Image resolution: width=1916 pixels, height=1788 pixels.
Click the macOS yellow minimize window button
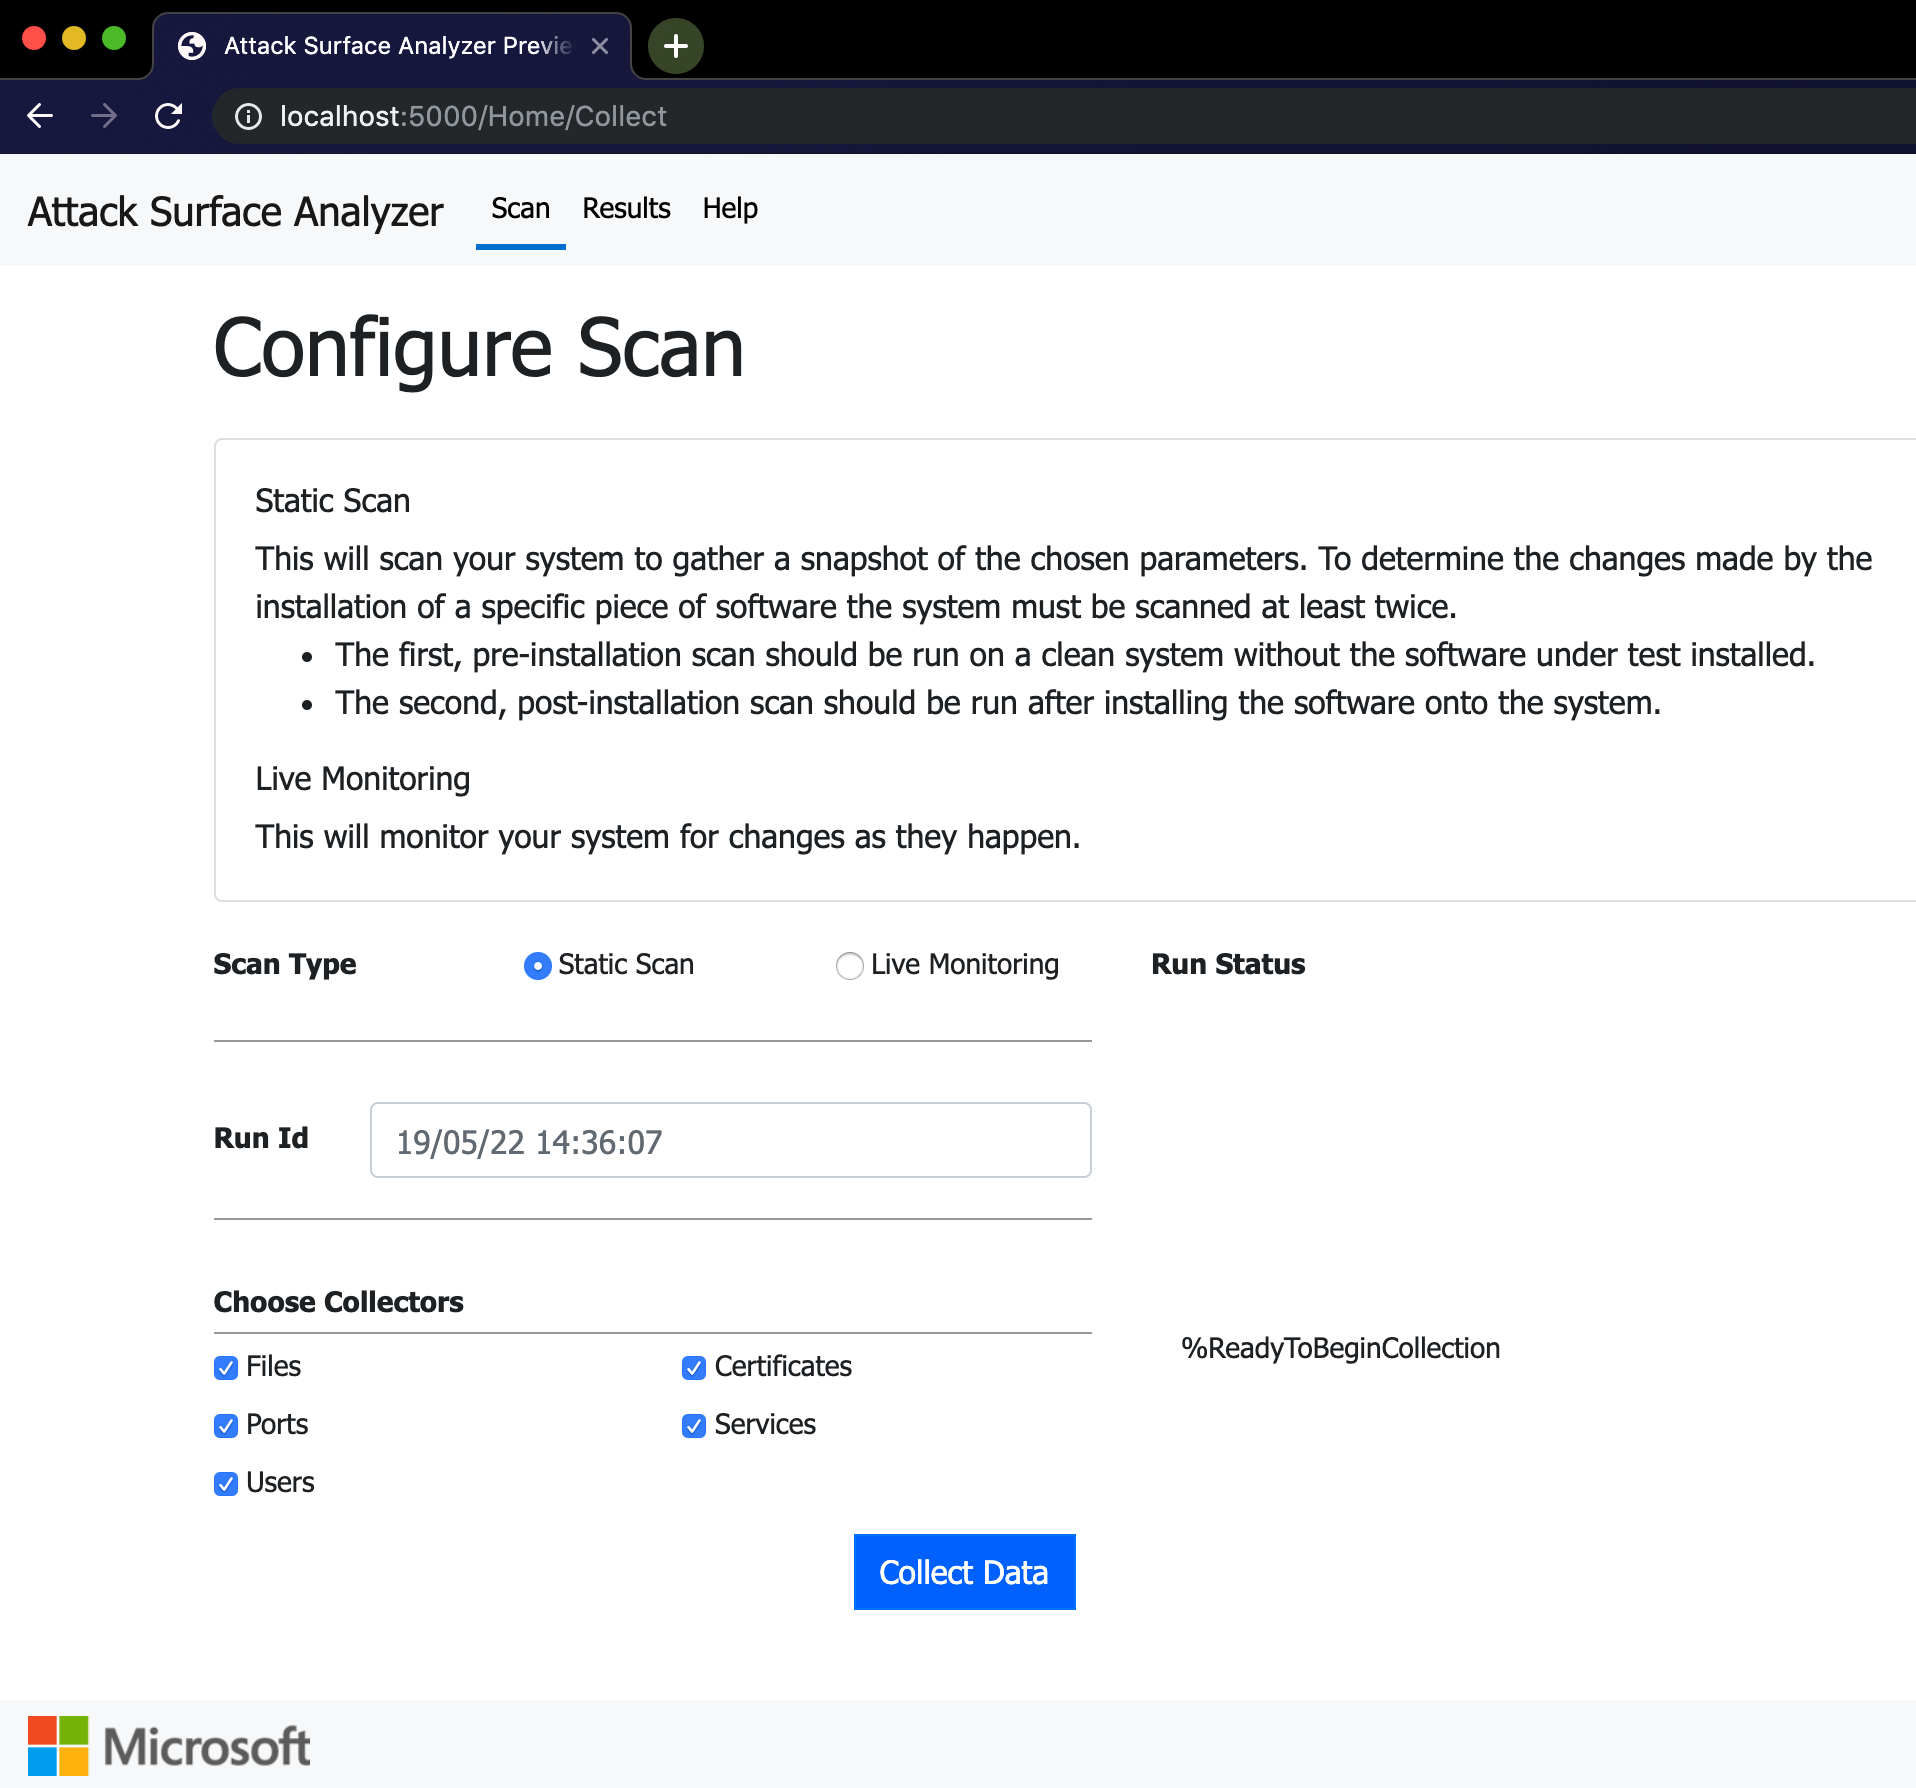(x=74, y=38)
